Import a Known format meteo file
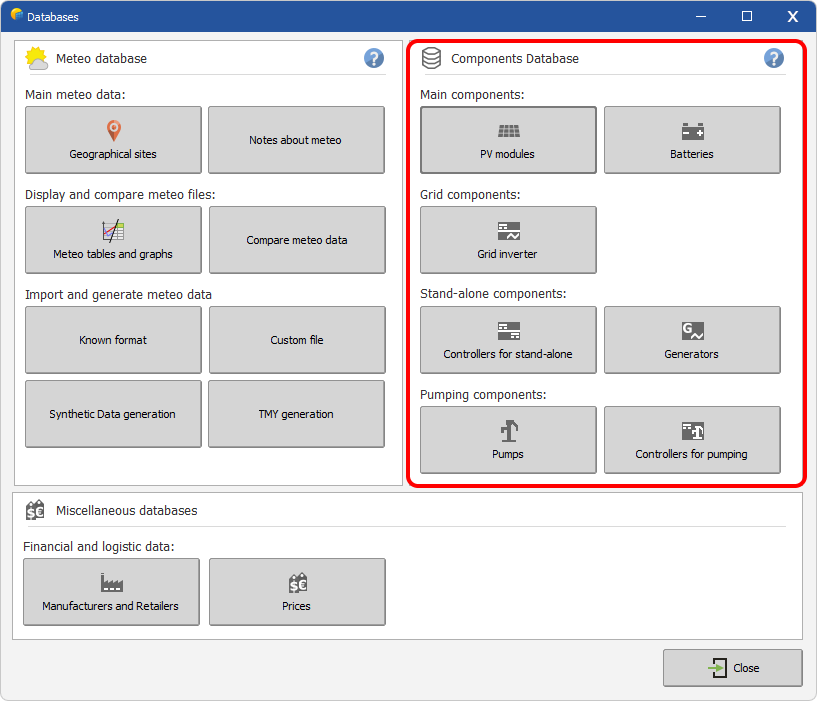Viewport: 817px width, 701px height. click(113, 340)
